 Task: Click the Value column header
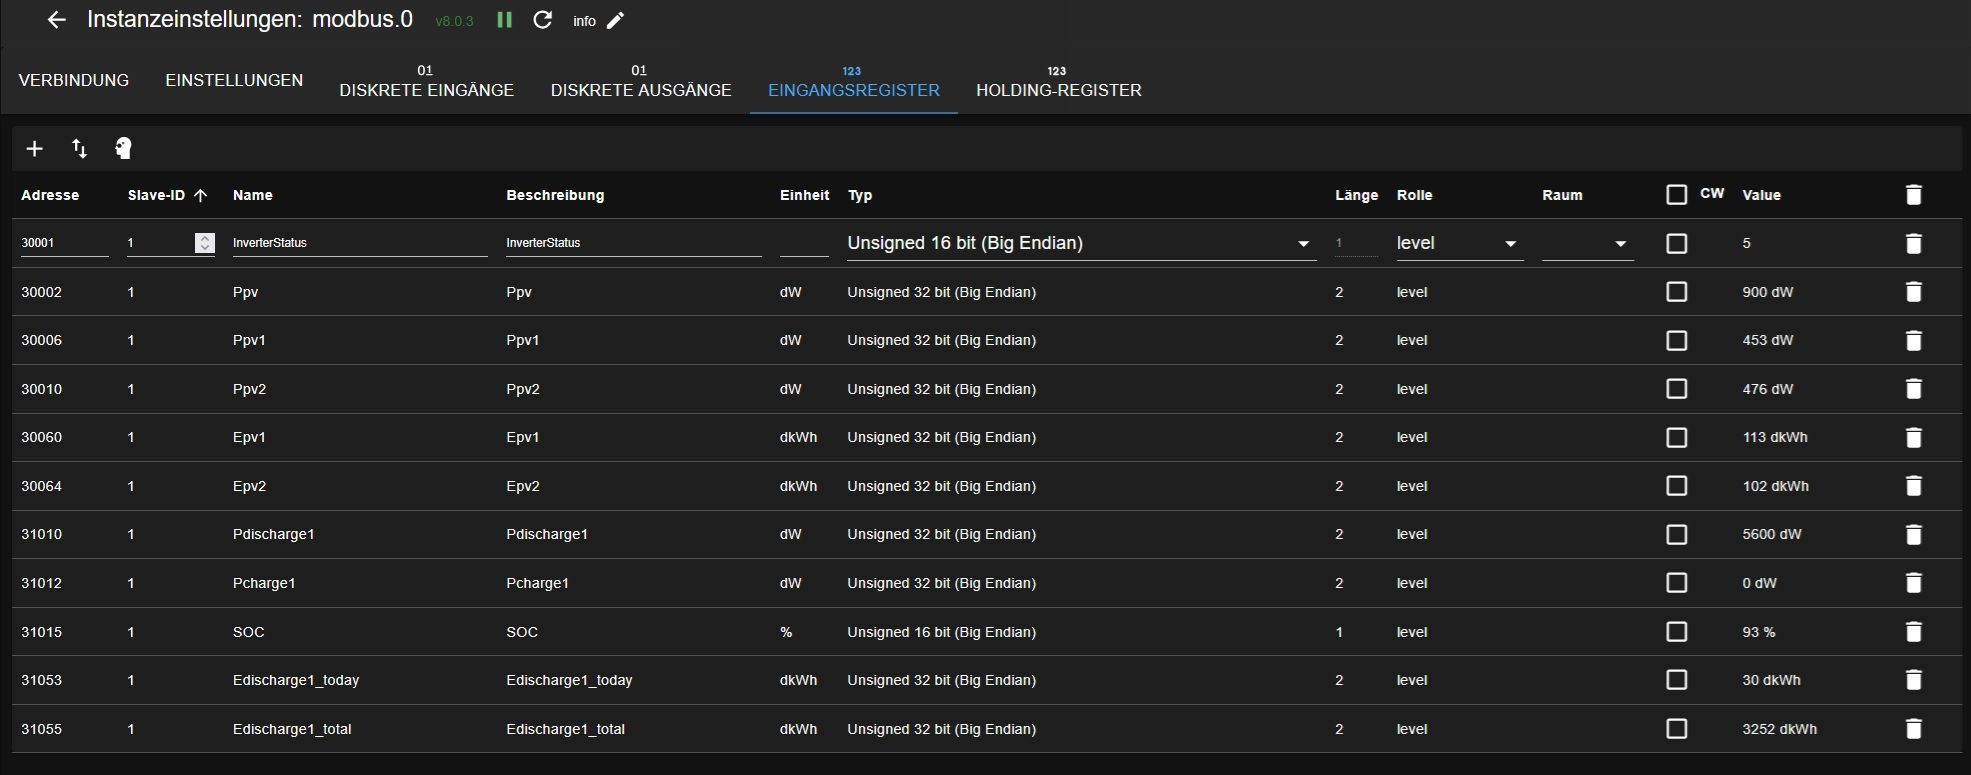pos(1761,195)
